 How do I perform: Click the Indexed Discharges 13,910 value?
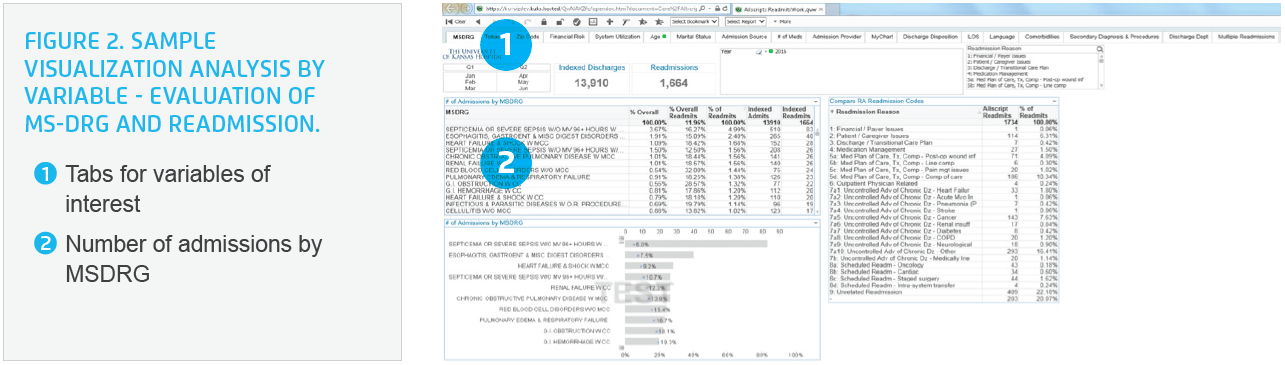click(x=592, y=83)
